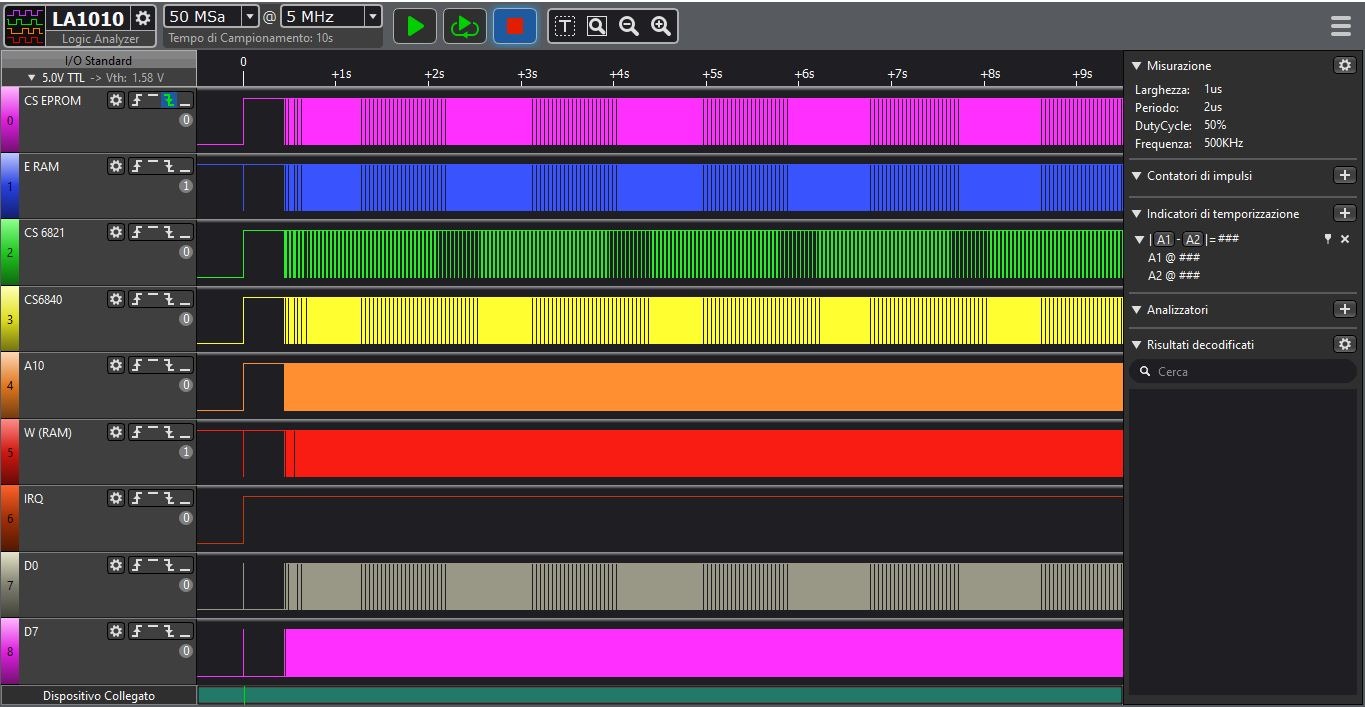Toggle low level trigger on D0
Image resolution: width=1365 pixels, height=707 pixels.
[185, 565]
